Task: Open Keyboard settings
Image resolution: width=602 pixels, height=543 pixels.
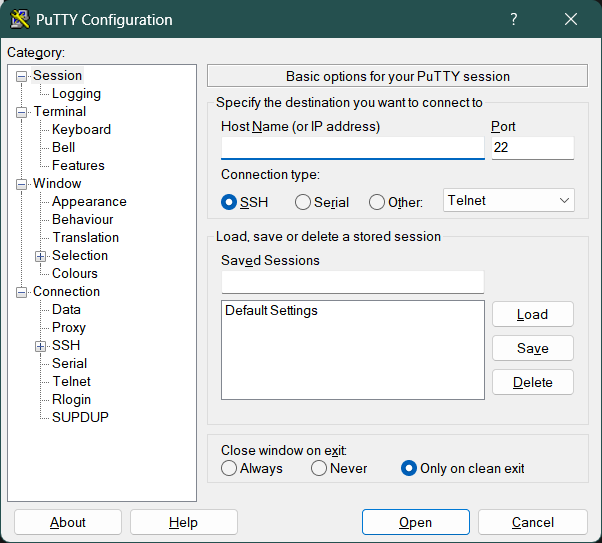Action: click(81, 129)
